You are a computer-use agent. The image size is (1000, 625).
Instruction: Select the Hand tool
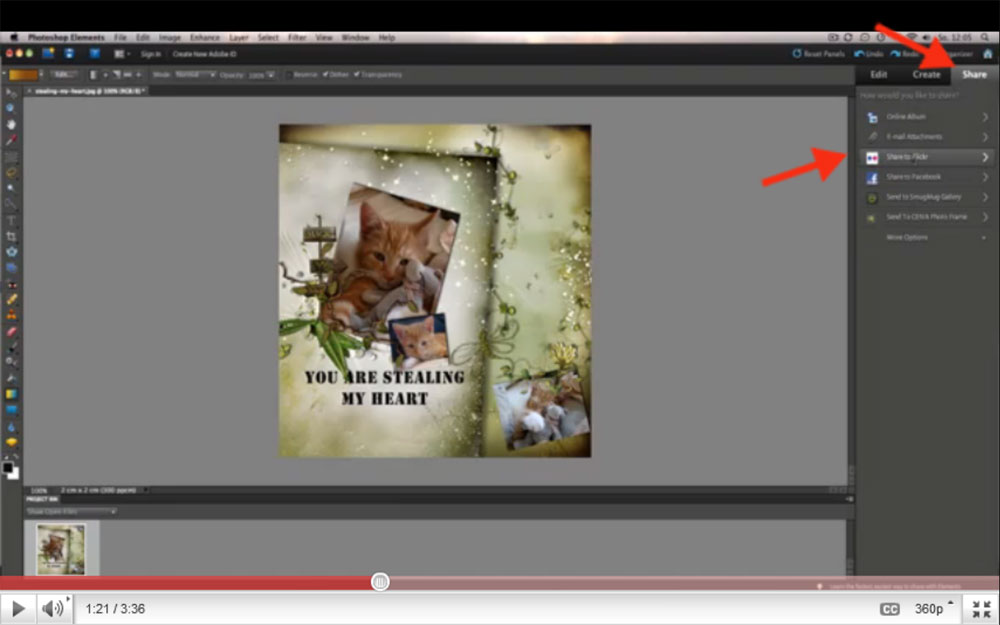coord(11,124)
